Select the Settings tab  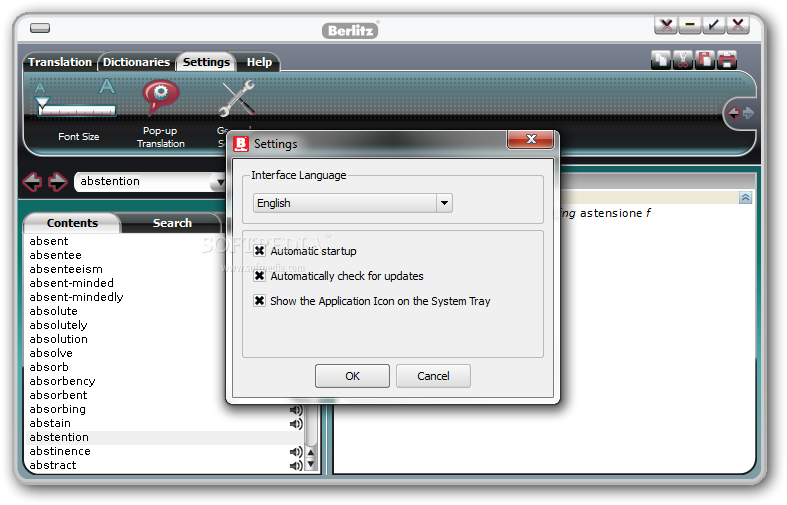click(x=206, y=62)
